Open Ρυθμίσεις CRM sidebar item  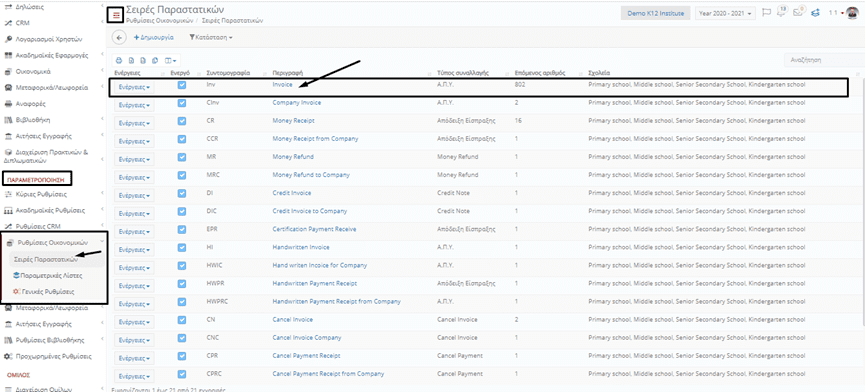point(38,226)
